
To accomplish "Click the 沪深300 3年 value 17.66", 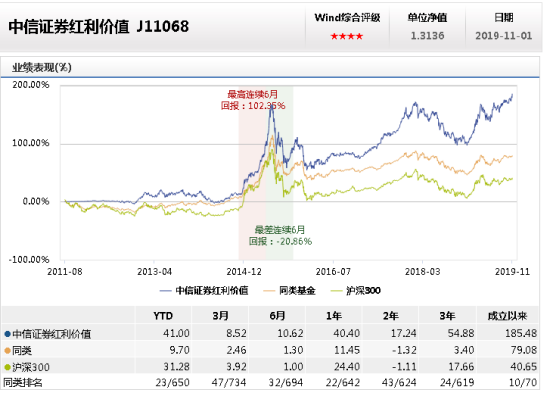I will tap(461, 367).
